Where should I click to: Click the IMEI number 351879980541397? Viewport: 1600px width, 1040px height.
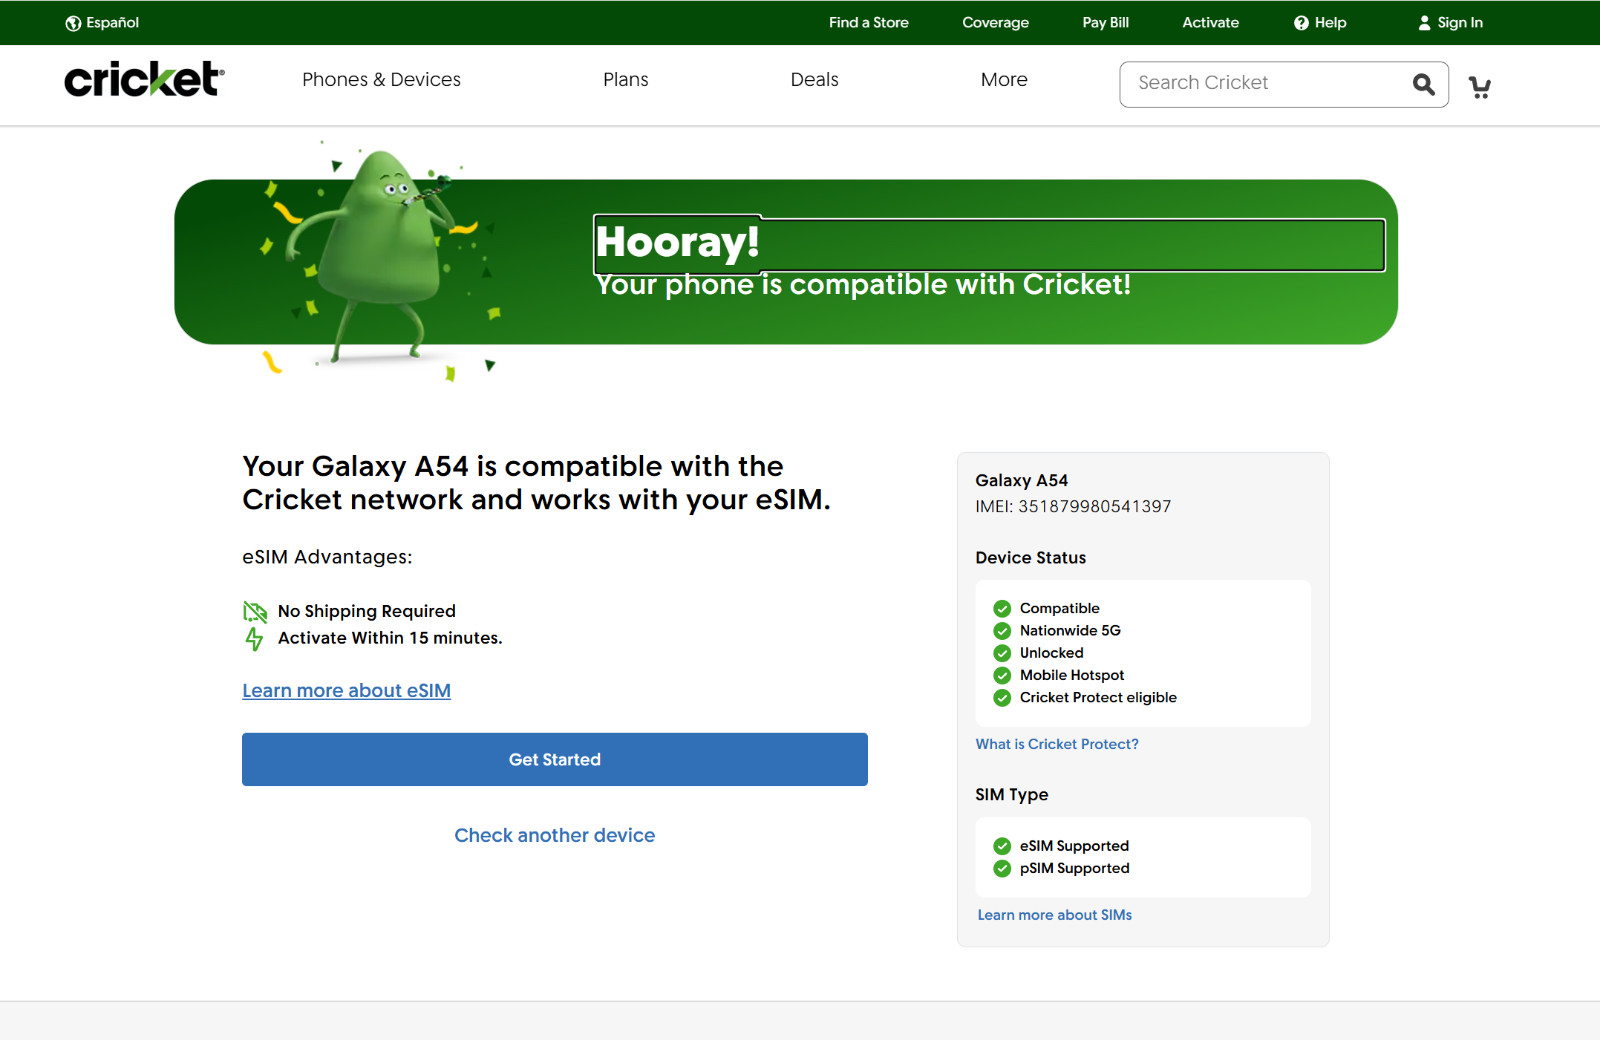(1094, 507)
